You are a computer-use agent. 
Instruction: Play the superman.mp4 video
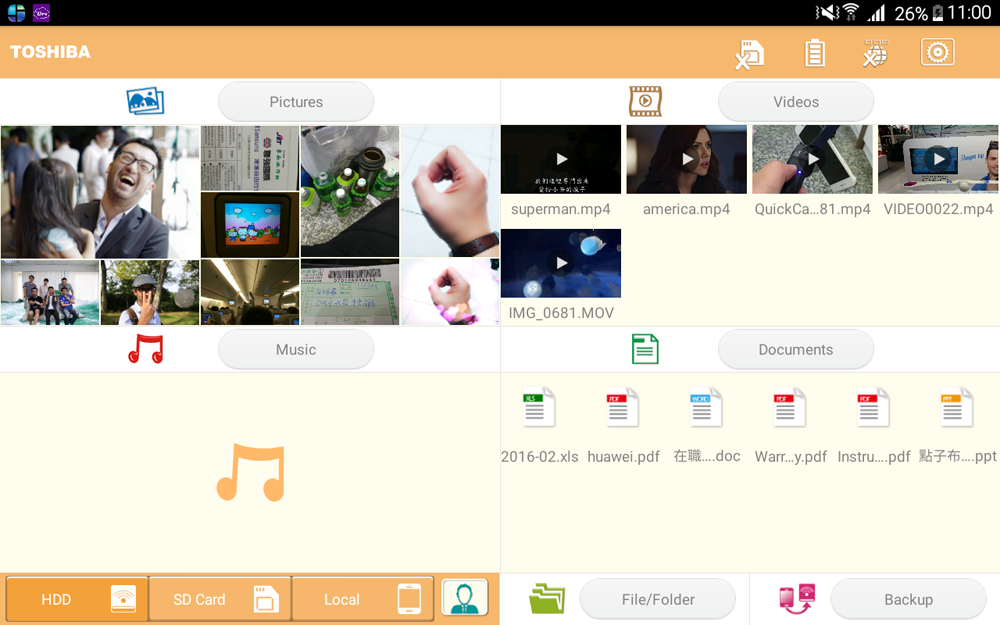pos(561,159)
